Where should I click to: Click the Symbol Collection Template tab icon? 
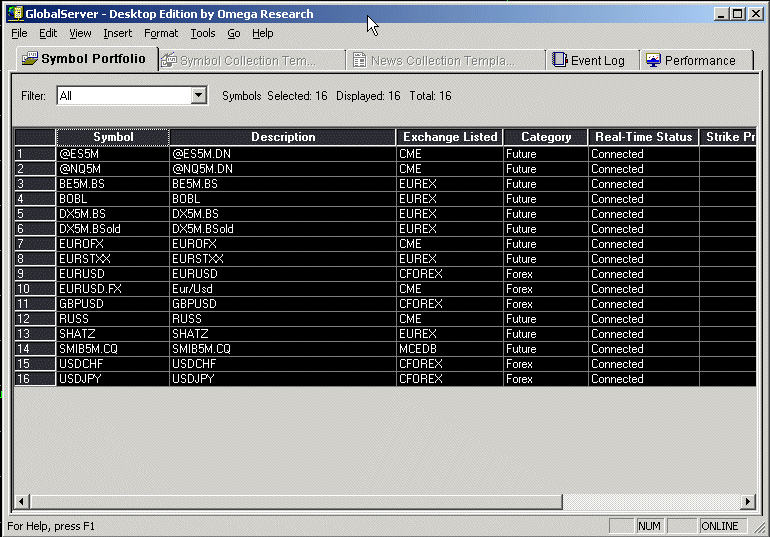(x=169, y=60)
